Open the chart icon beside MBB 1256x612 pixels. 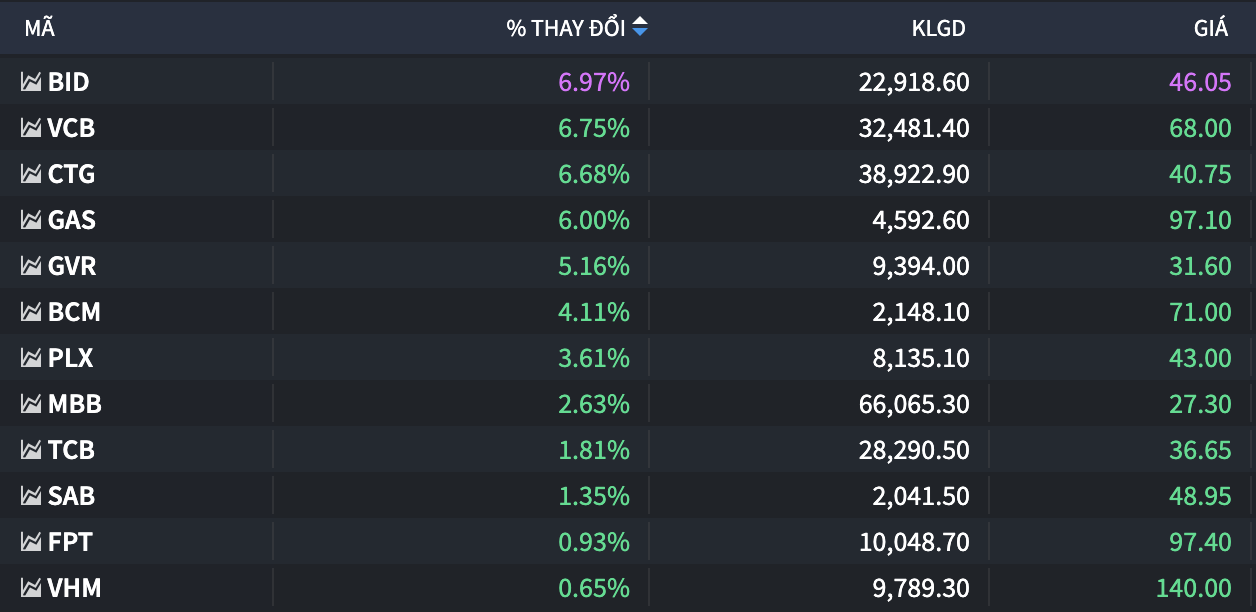tap(31, 404)
